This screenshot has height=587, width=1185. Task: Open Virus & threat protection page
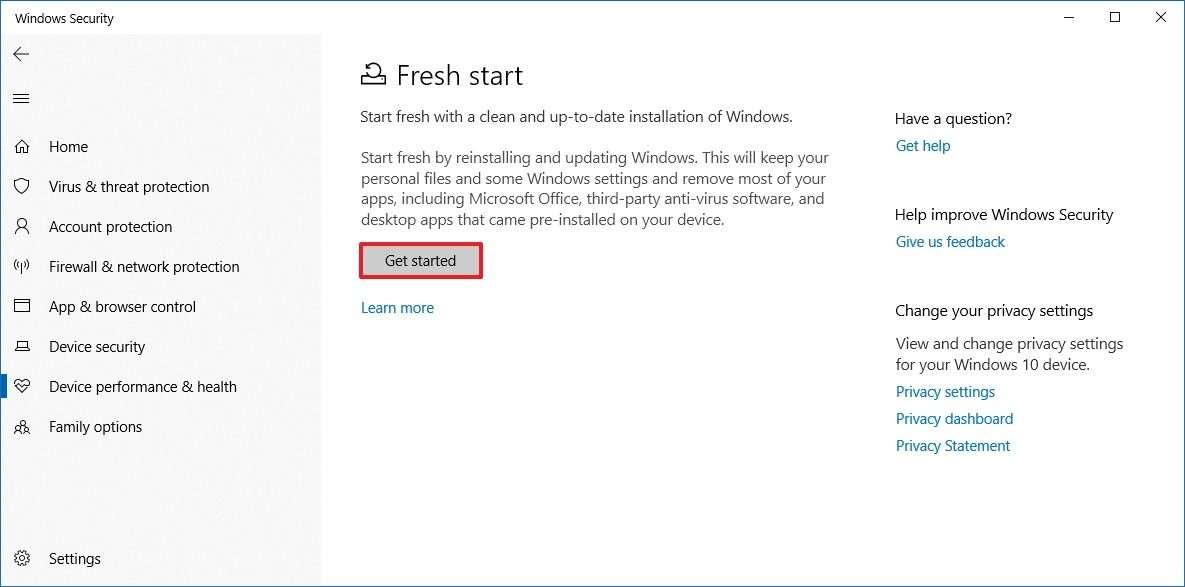[x=129, y=187]
